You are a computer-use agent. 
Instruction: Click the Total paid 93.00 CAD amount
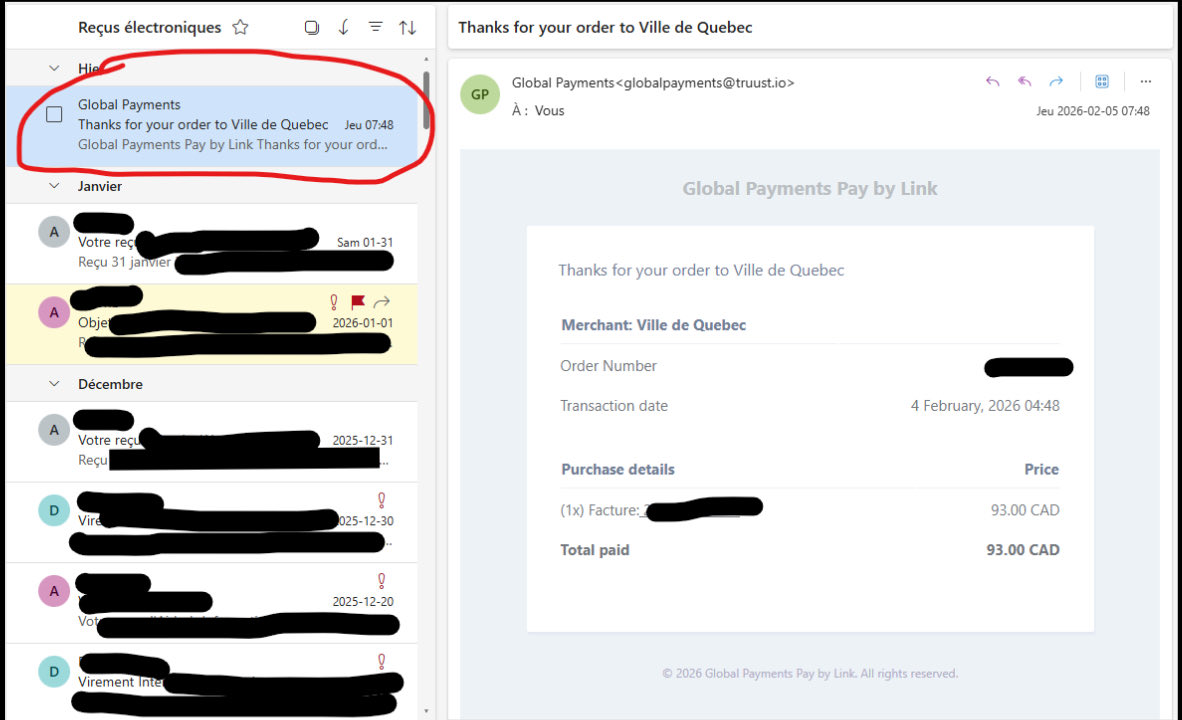point(1023,550)
